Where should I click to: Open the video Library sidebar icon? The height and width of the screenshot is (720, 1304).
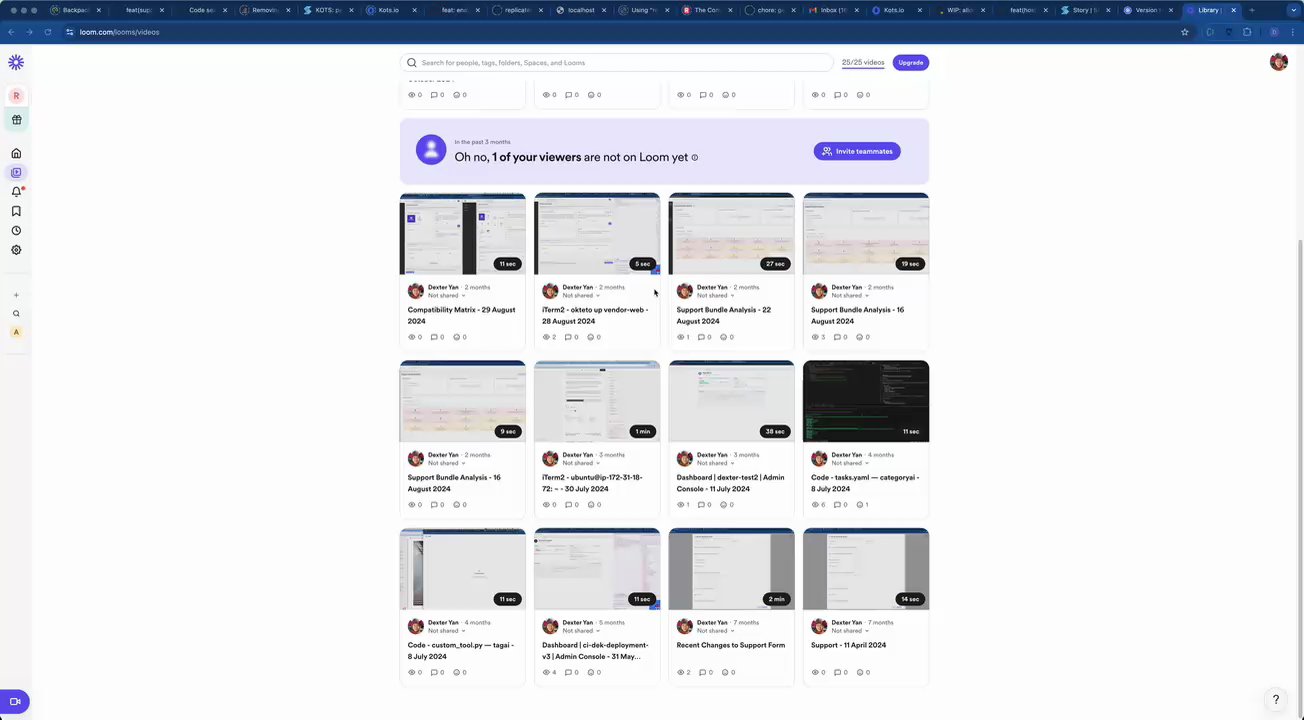(16, 173)
